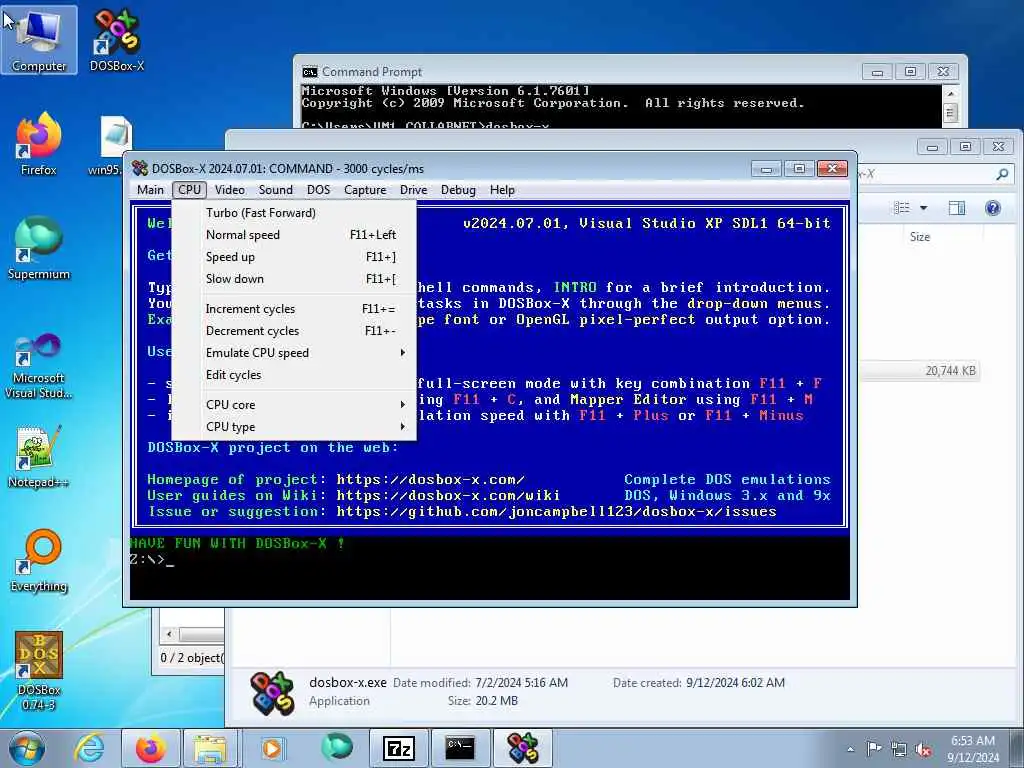Open the Debug menu
This screenshot has height=768, width=1024.
coord(458,189)
